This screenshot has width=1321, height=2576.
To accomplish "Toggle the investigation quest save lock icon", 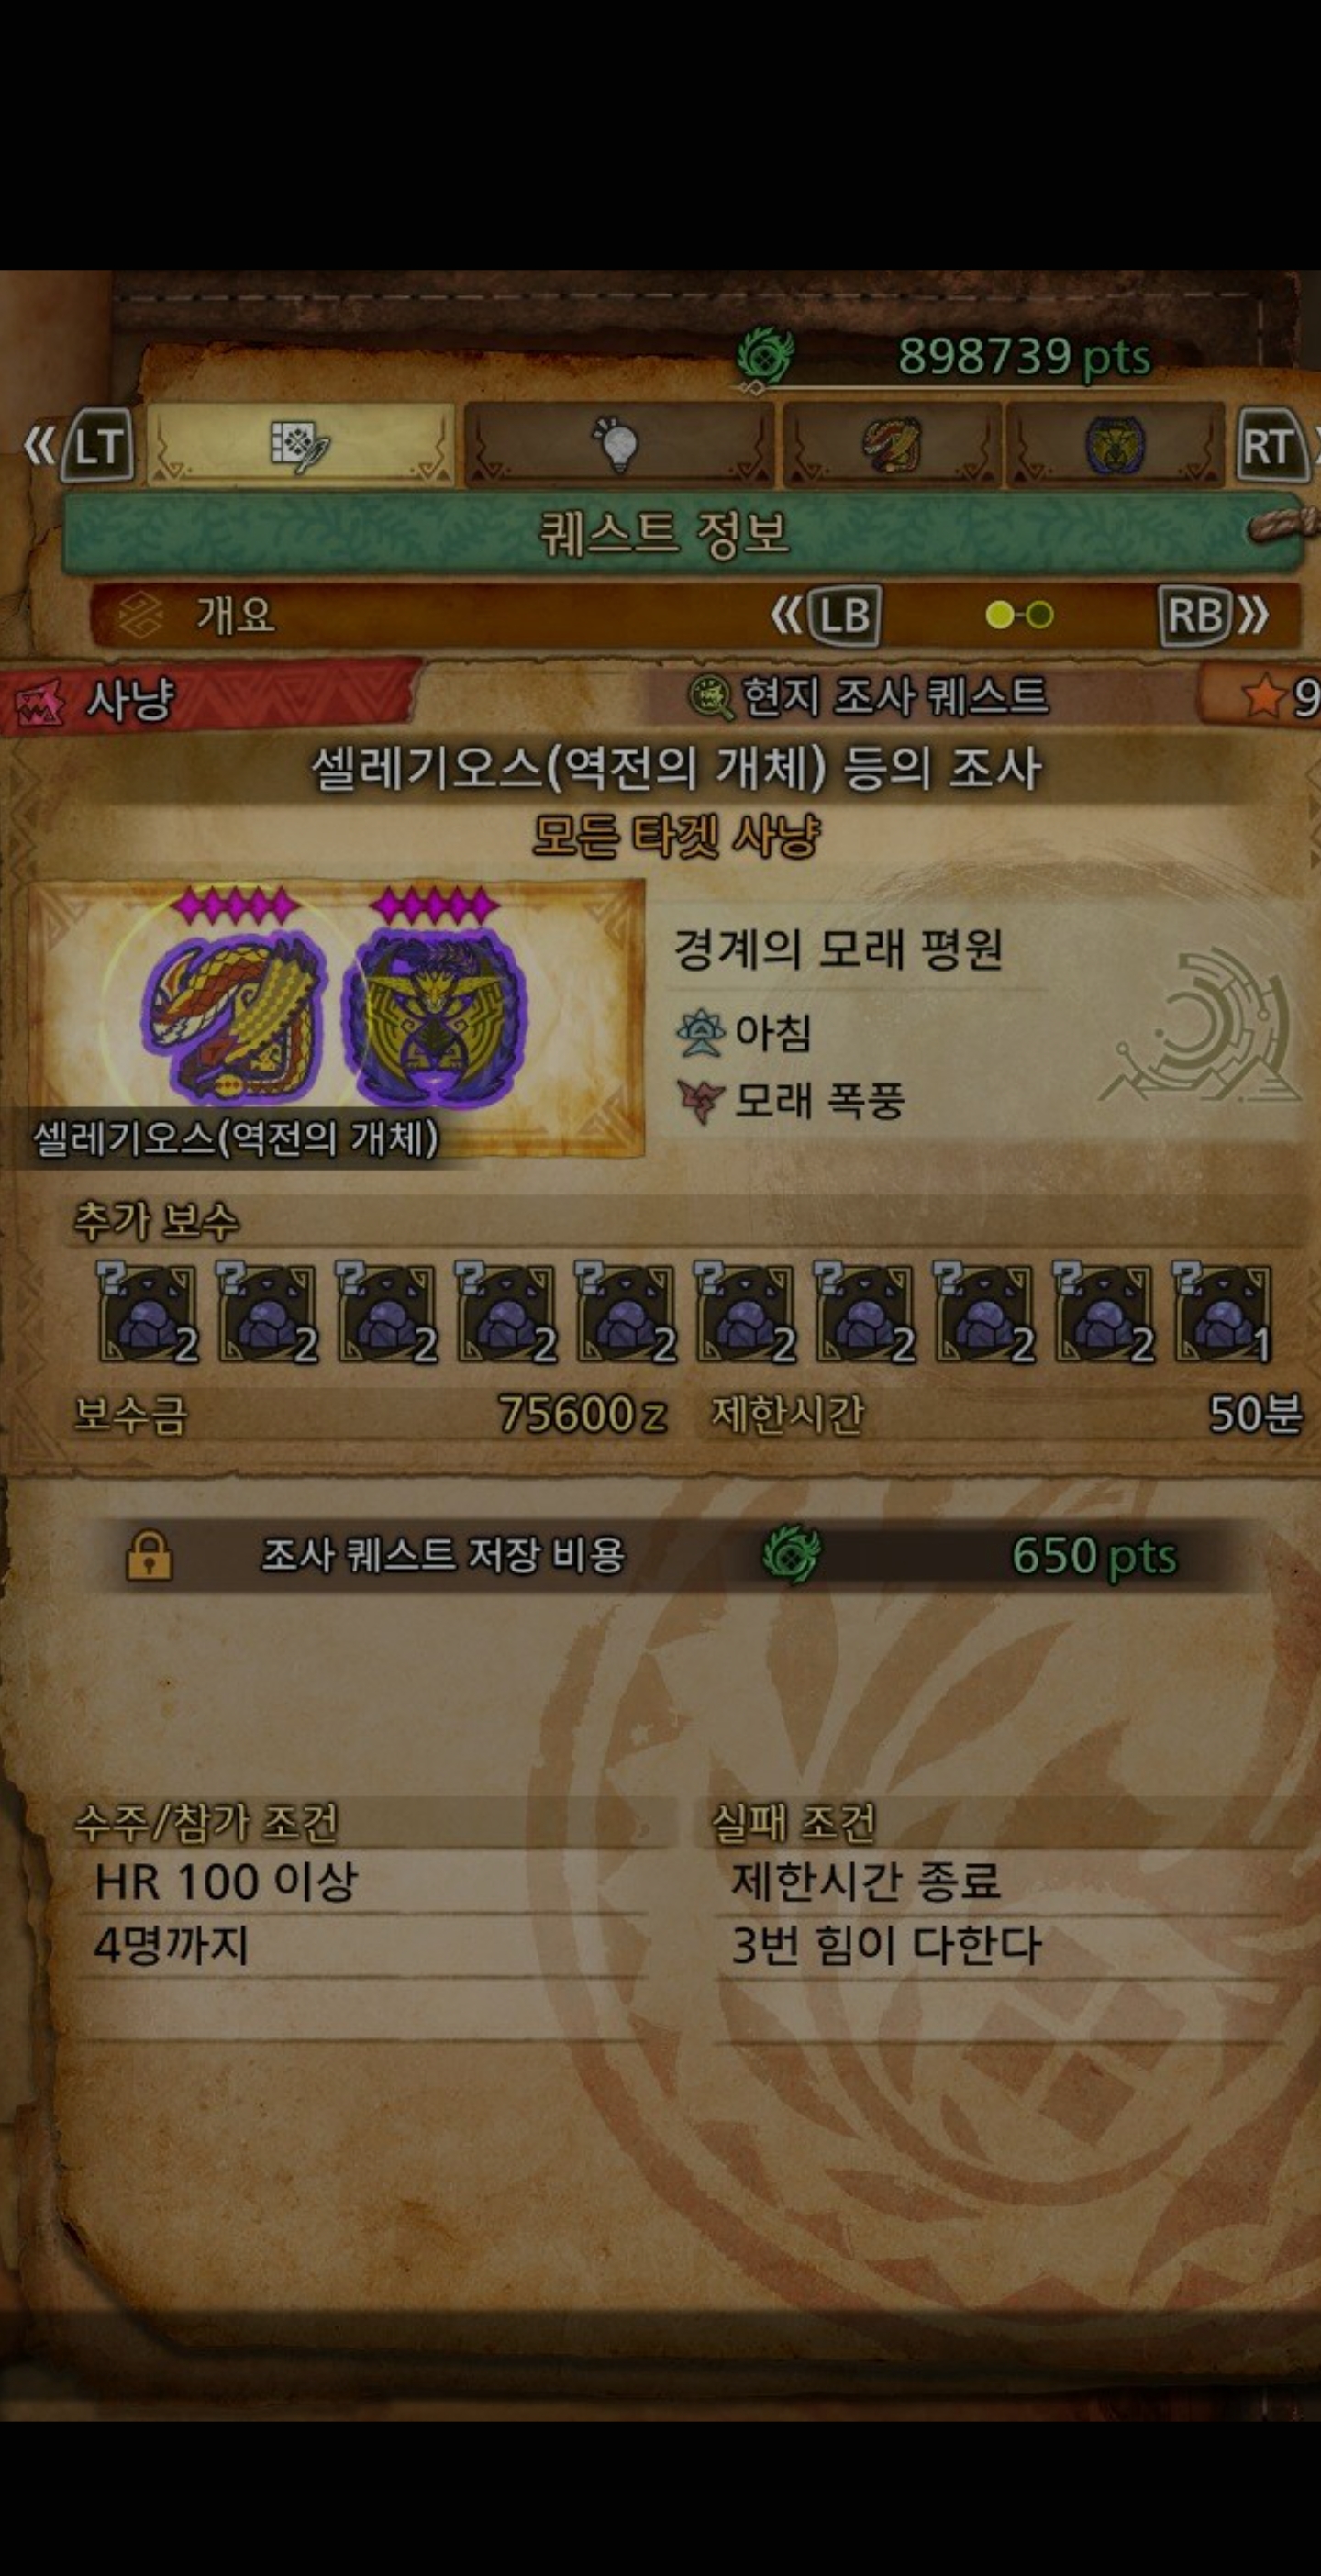I will (149, 1555).
